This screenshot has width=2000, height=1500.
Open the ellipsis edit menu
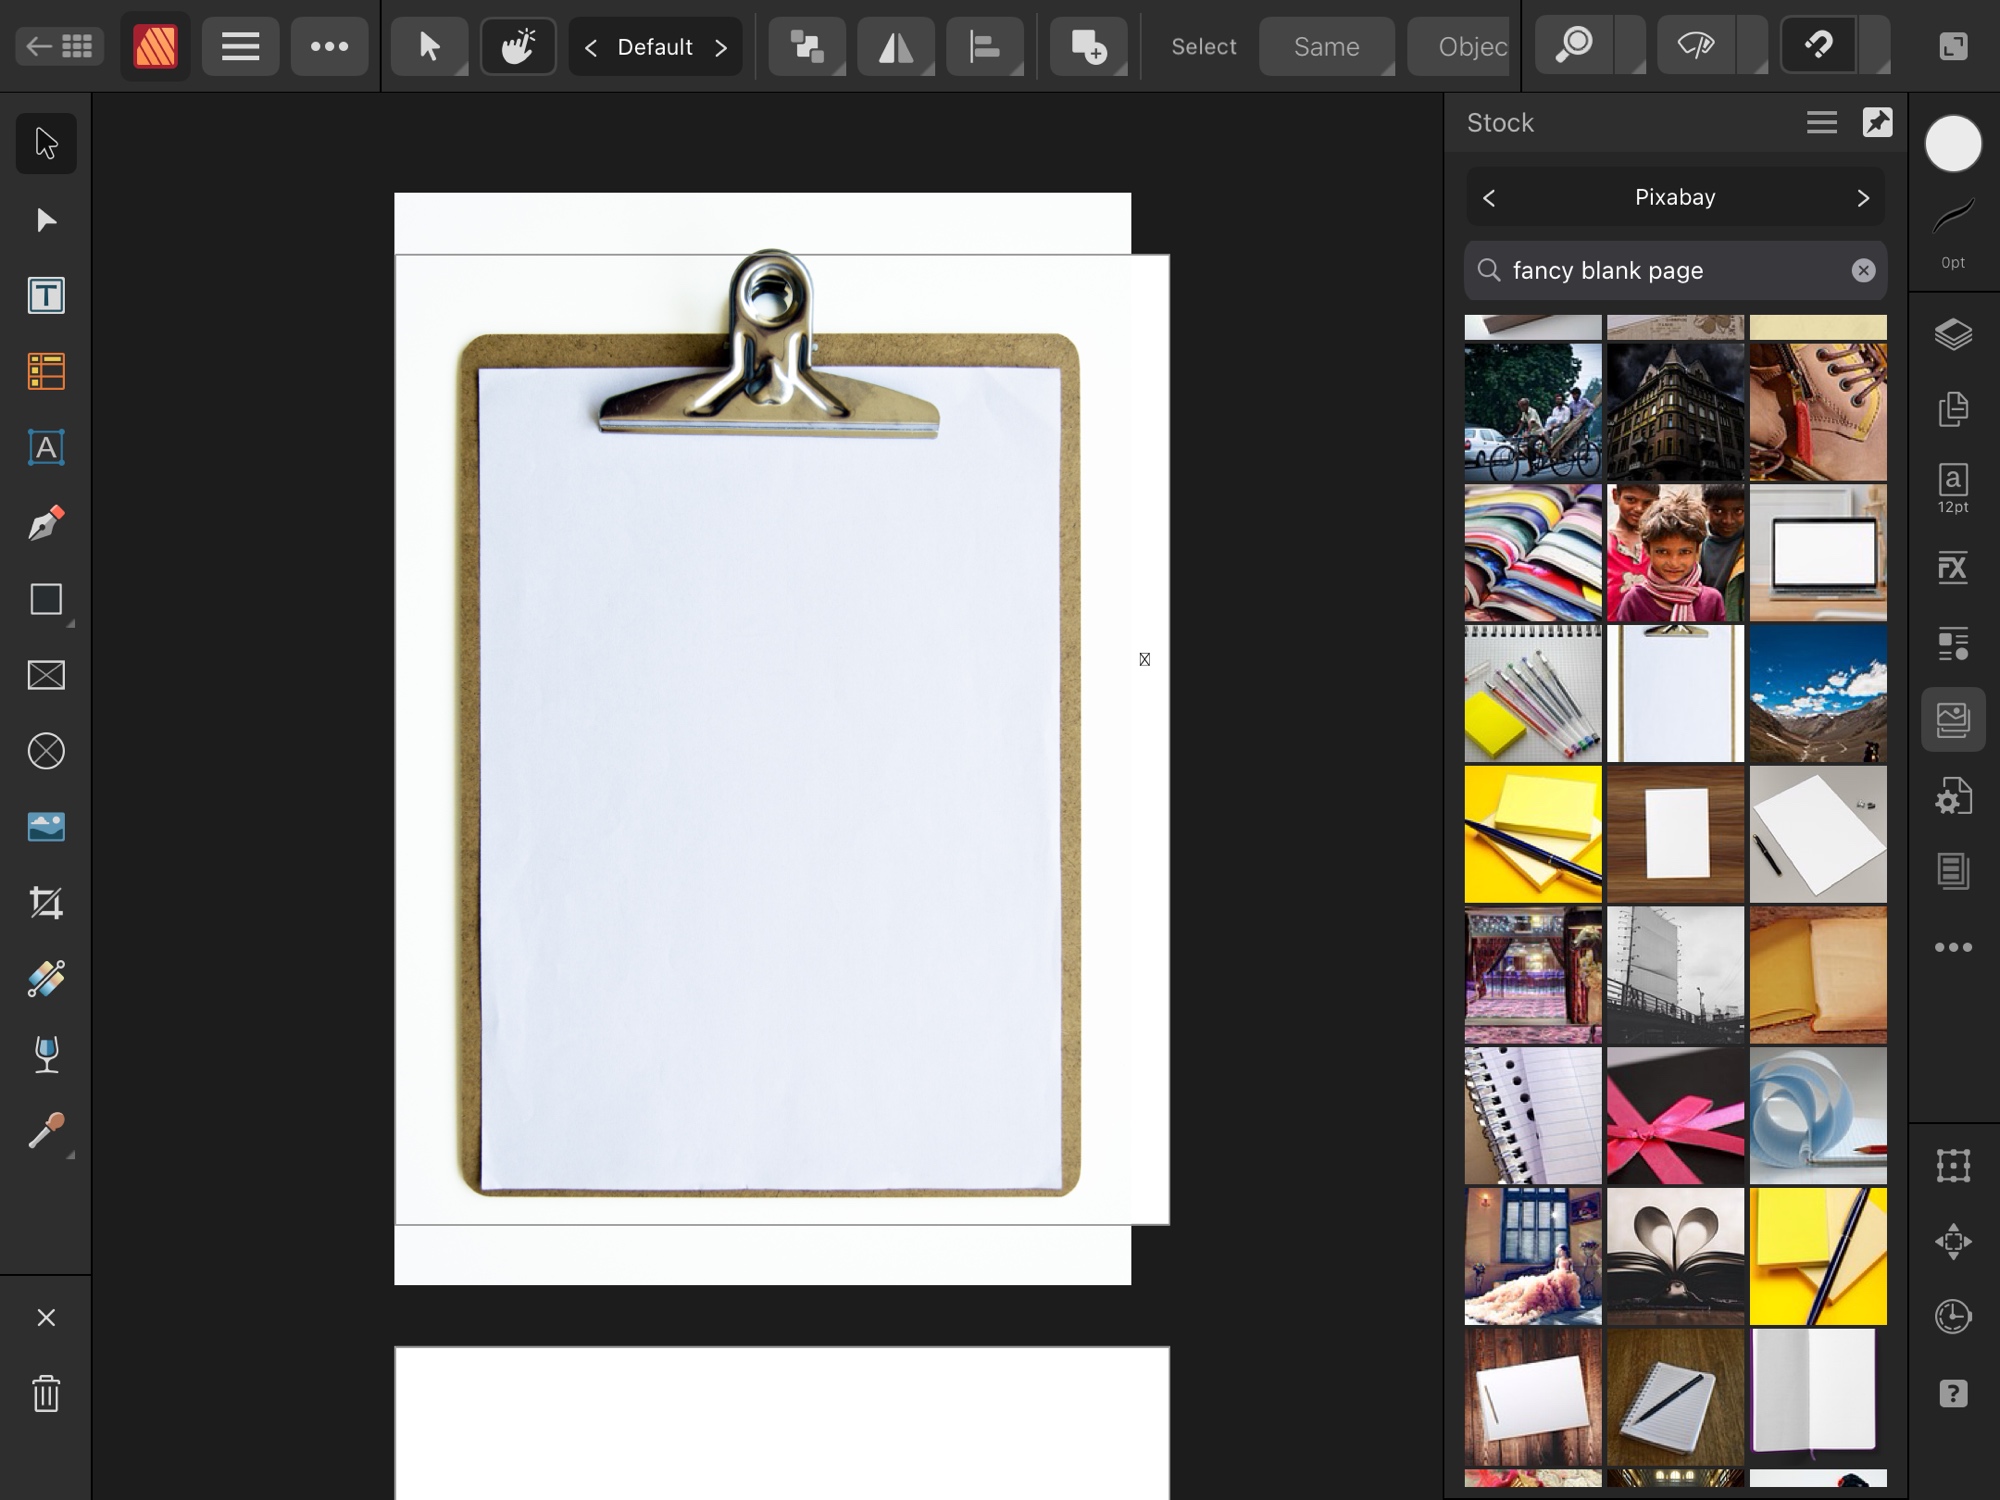pyautogui.click(x=329, y=46)
